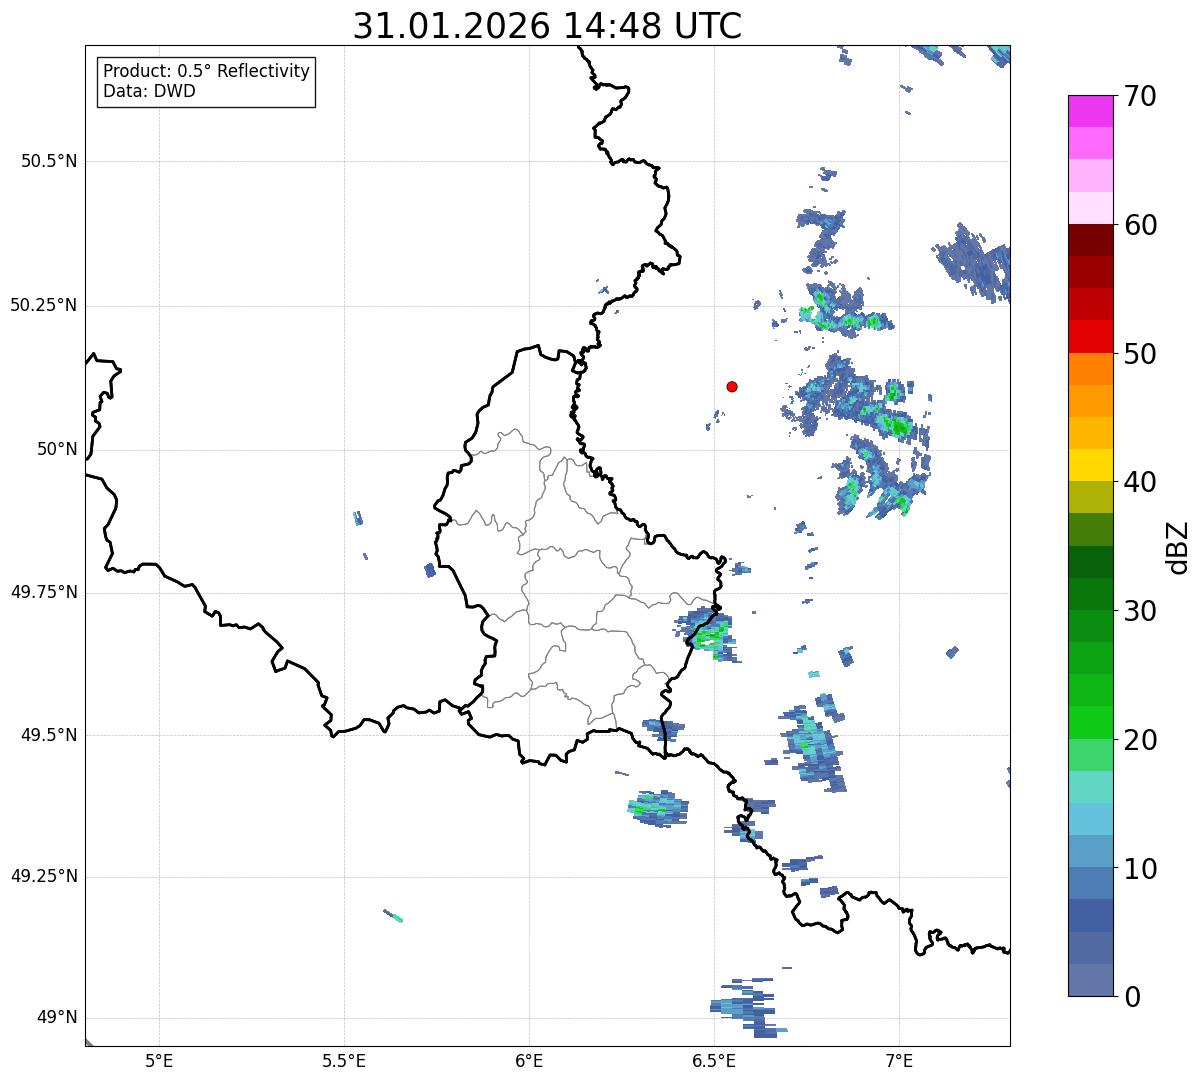
Task: Click the small echo streak near 5.6°E 49.2°N
Action: point(393,915)
